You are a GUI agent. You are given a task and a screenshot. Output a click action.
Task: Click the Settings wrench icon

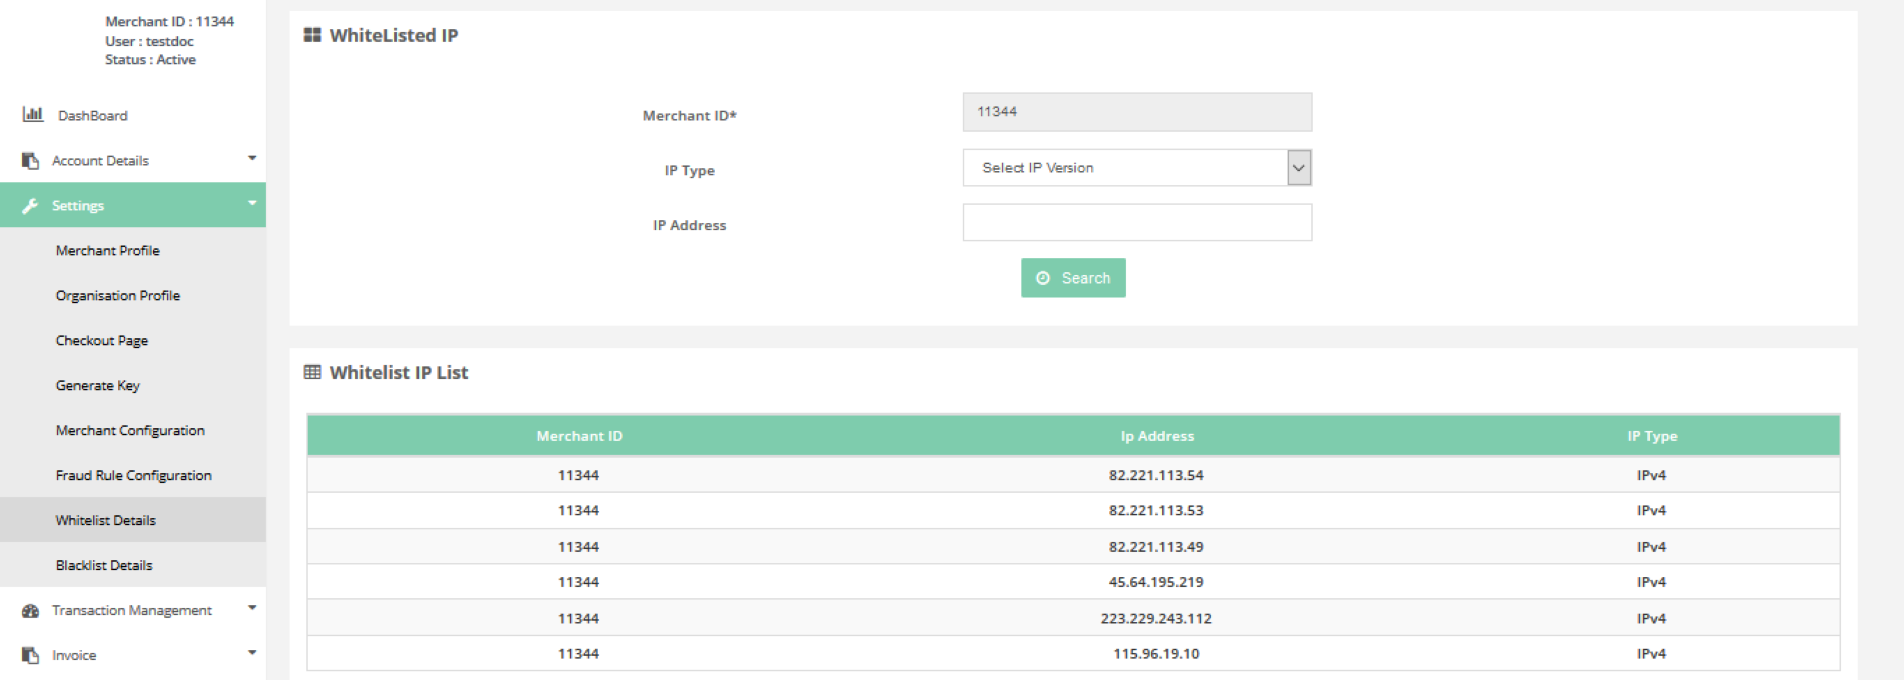[31, 205]
